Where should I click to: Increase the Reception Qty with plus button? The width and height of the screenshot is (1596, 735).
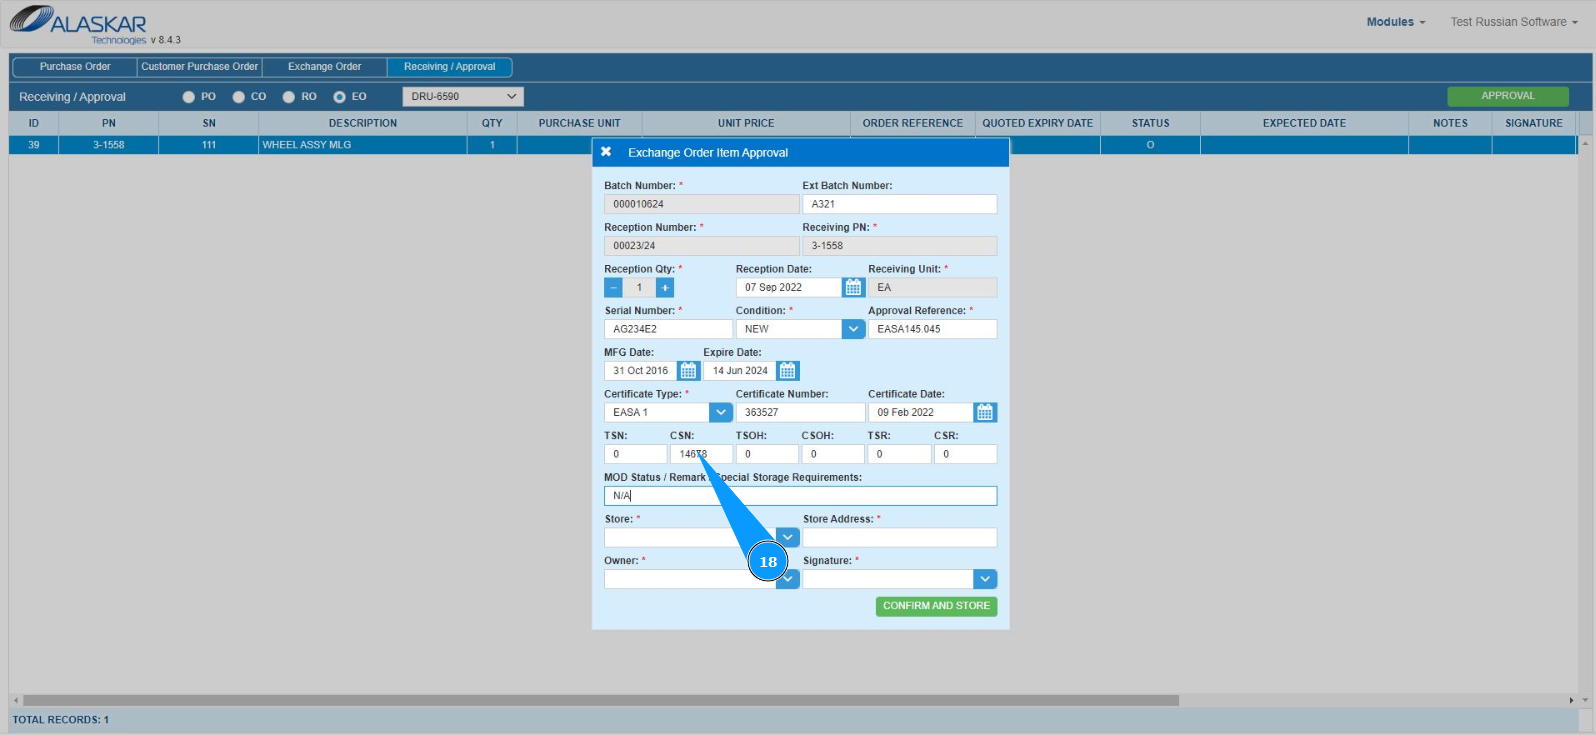click(x=665, y=288)
